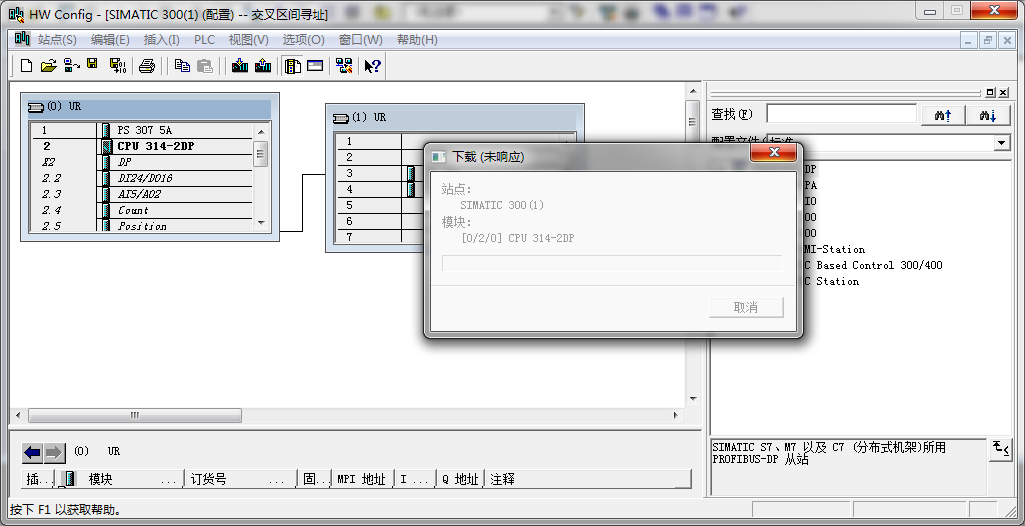Open the 配置文件 profile dropdown arrow

tap(1001, 142)
